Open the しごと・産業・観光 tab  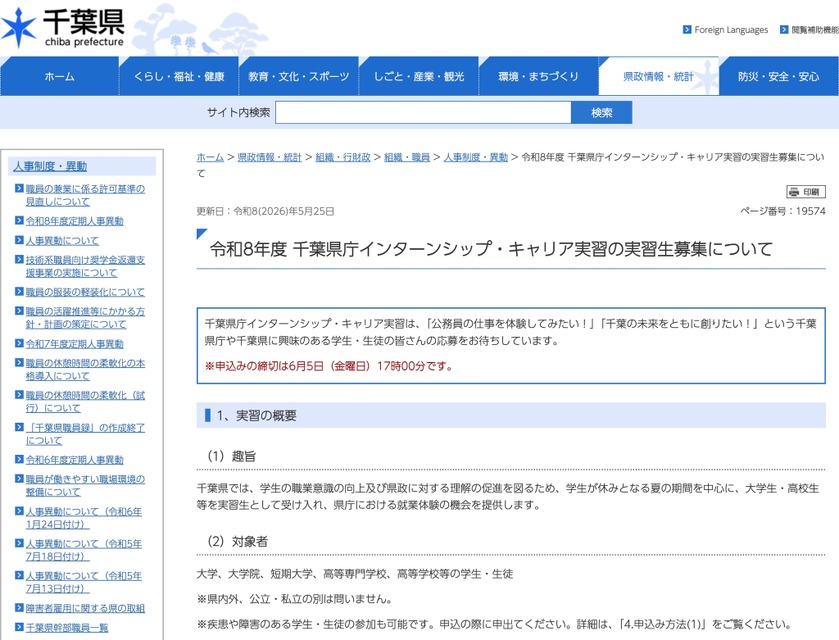pos(418,76)
